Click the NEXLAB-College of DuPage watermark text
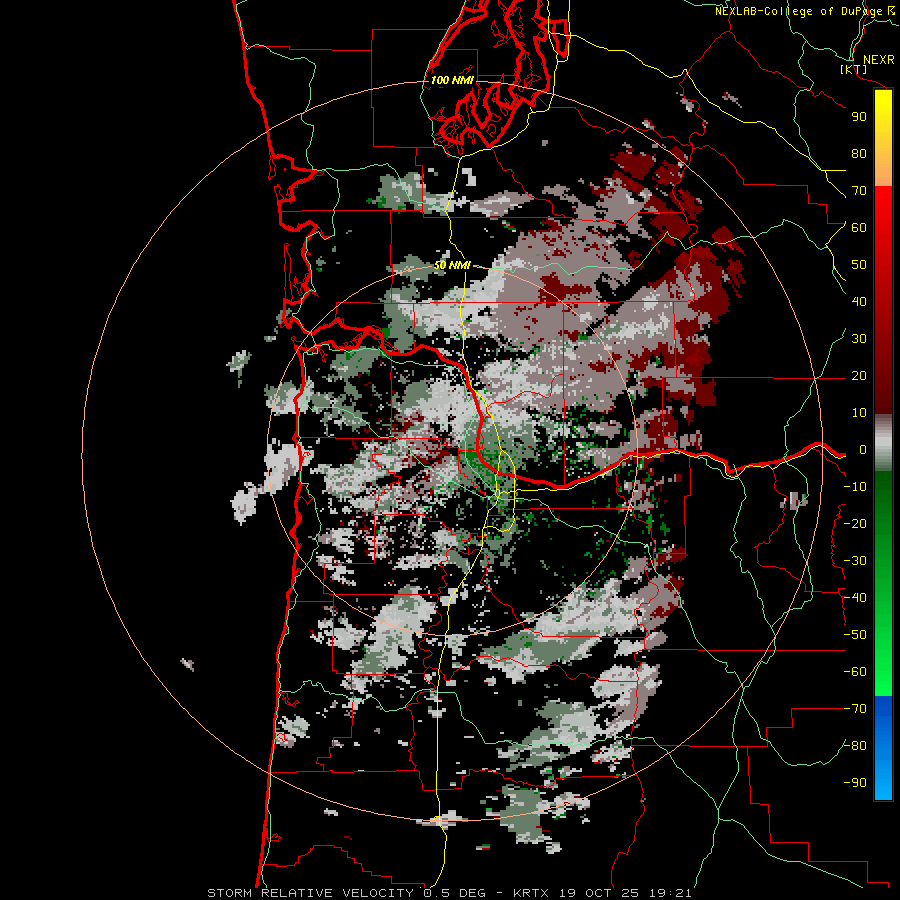Viewport: 900px width, 900px height. (804, 11)
